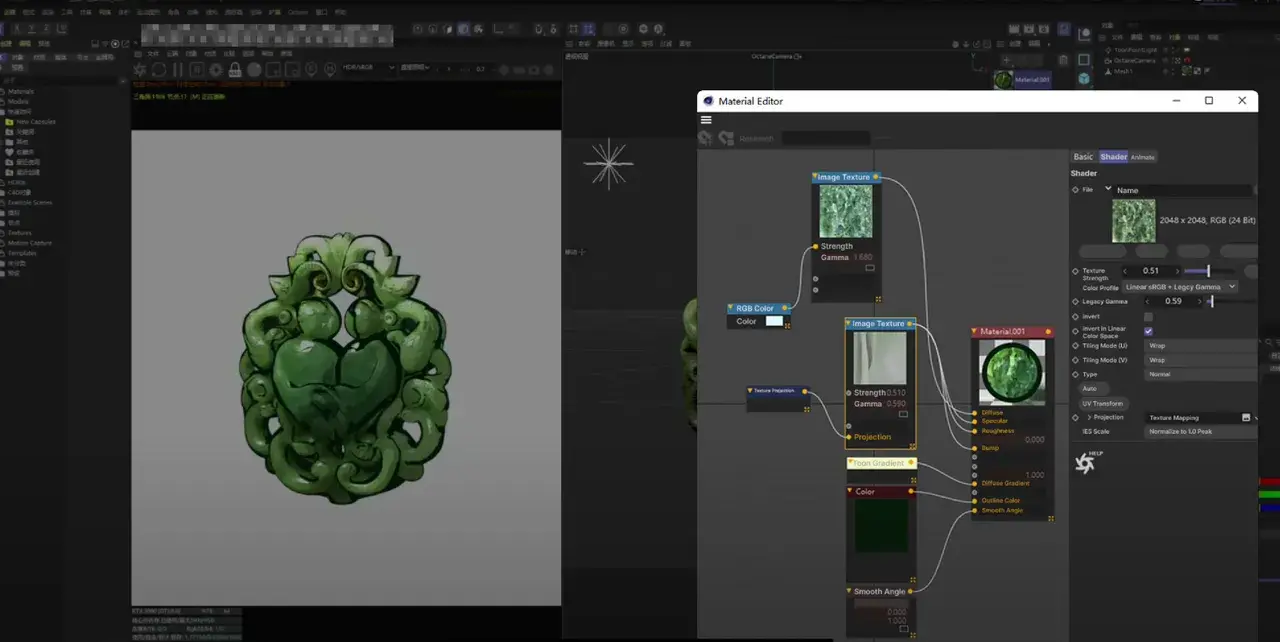Enable the Invert checkbox in Shader settings
Screen dimensions: 1280x642
click(1148, 317)
